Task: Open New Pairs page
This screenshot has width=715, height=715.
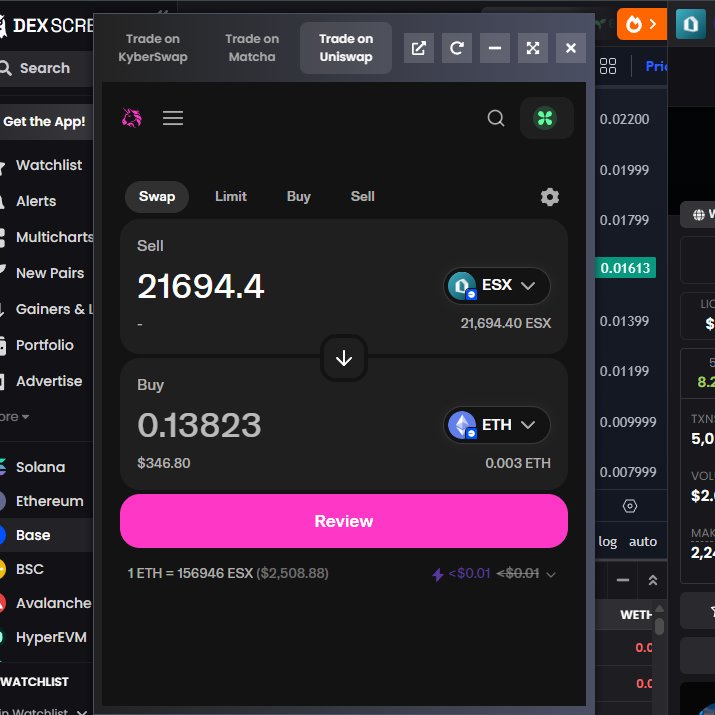Action: [47, 273]
